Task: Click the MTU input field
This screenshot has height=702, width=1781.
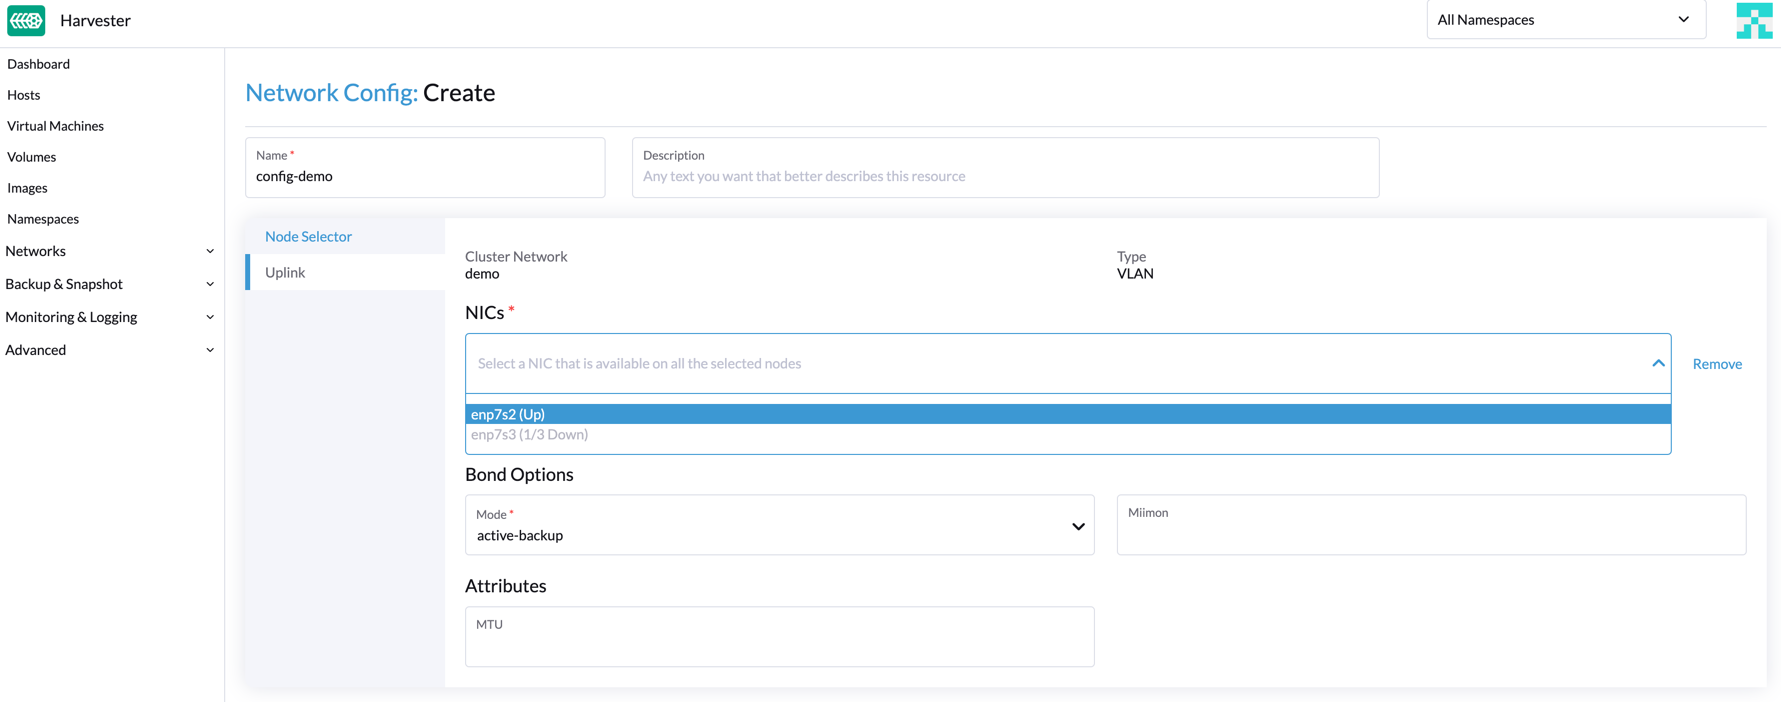Action: [779, 644]
